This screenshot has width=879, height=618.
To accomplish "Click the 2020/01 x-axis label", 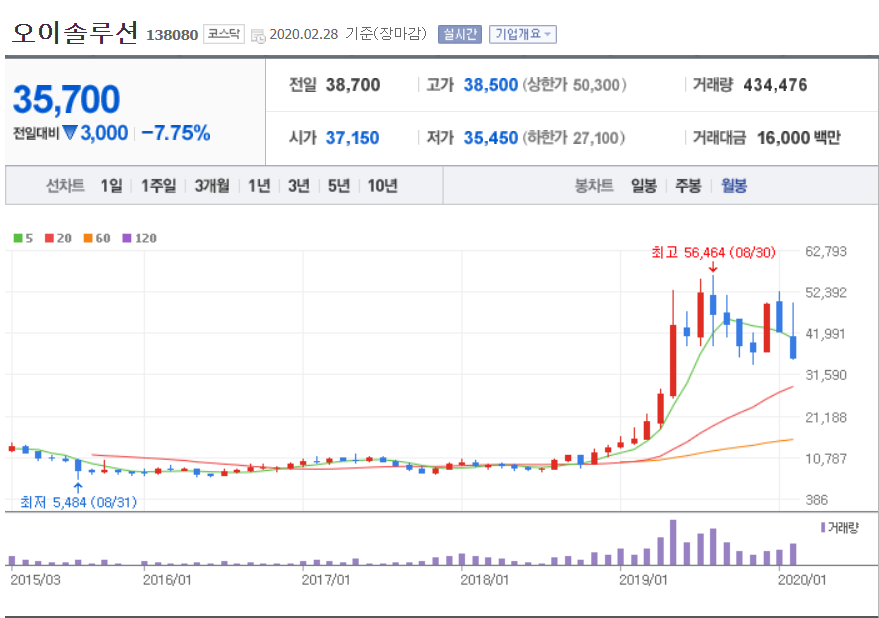I will pyautogui.click(x=802, y=580).
